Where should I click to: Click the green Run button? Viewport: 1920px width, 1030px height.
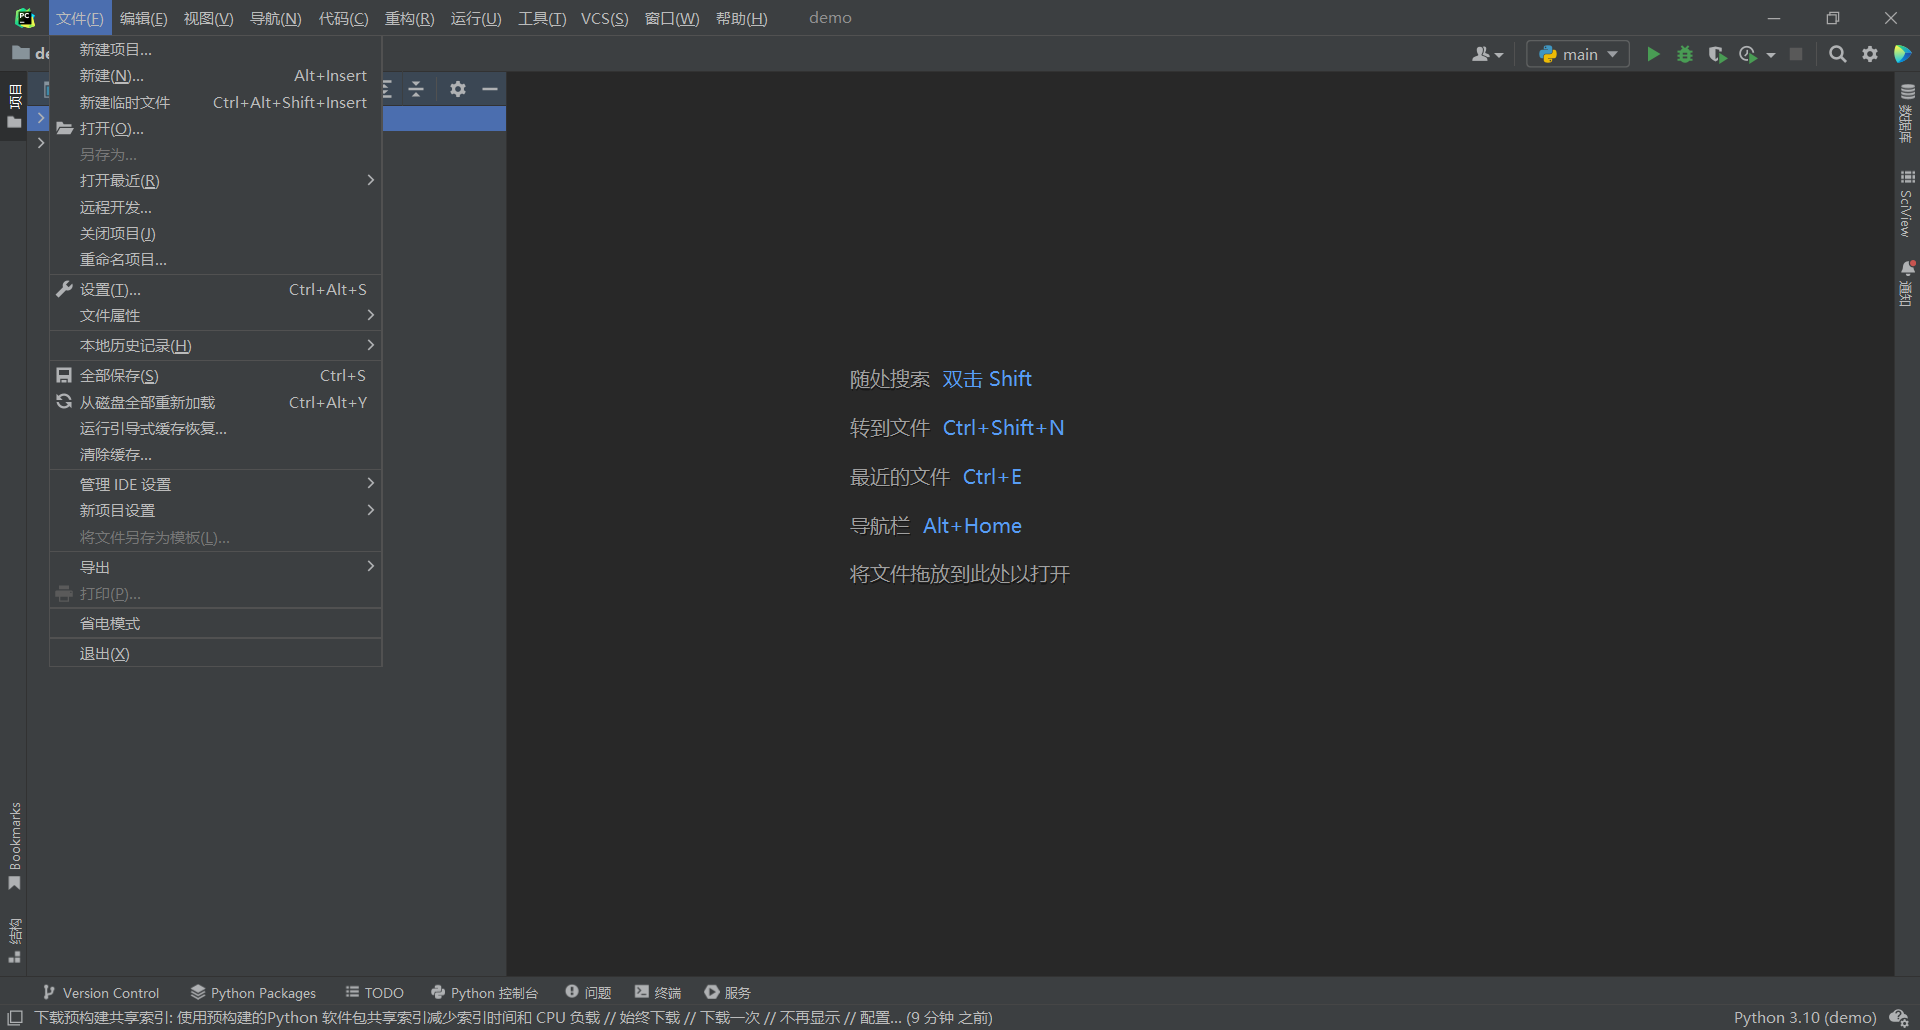[x=1653, y=54]
